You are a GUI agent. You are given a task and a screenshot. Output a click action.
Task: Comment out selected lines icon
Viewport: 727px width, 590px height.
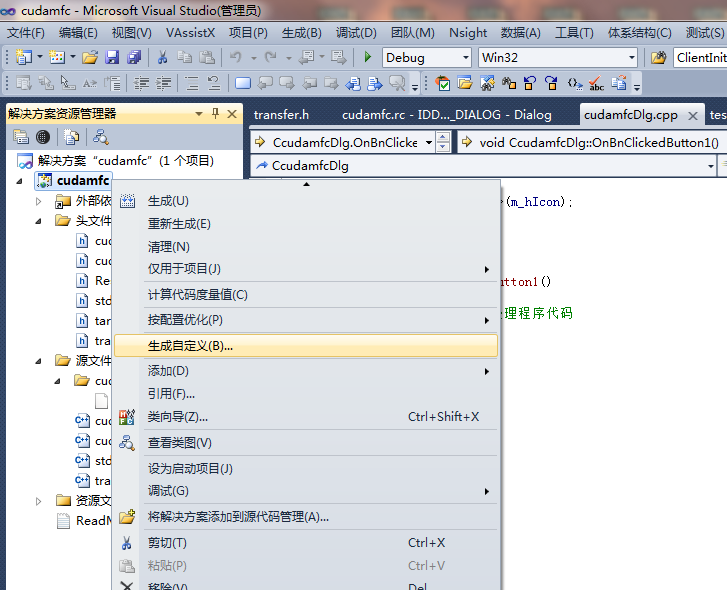pyautogui.click(x=191, y=83)
